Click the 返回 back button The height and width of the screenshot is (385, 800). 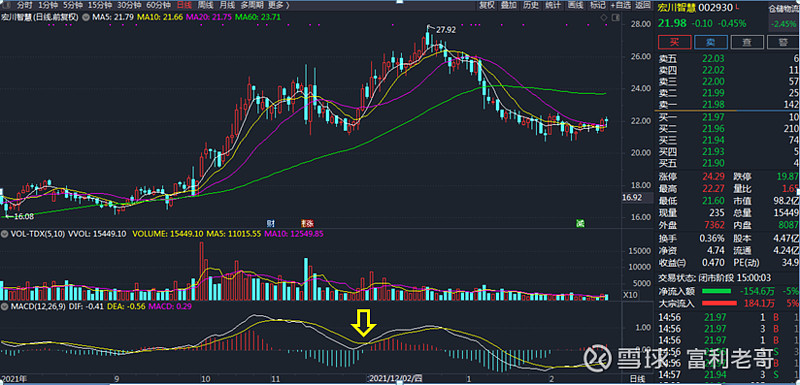coord(642,5)
